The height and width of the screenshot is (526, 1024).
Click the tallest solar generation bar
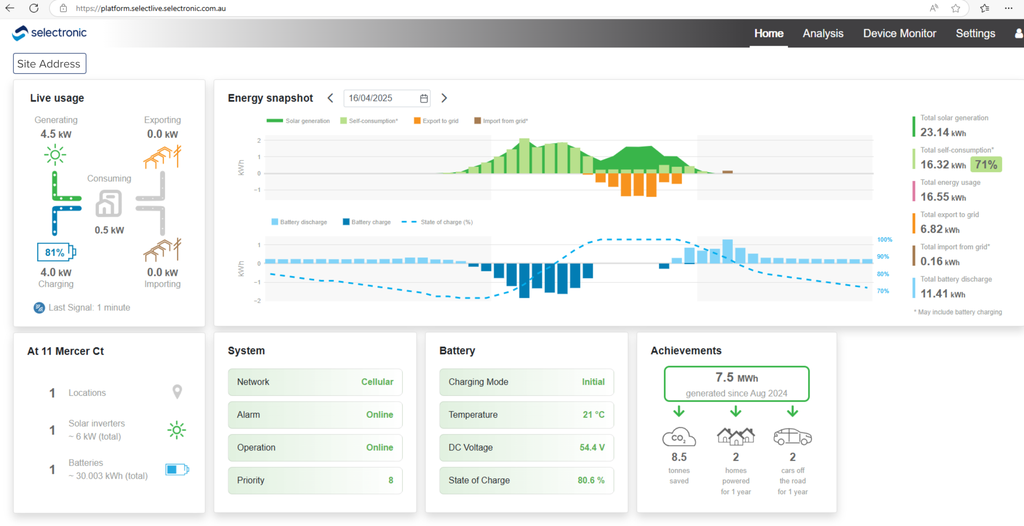(x=524, y=156)
